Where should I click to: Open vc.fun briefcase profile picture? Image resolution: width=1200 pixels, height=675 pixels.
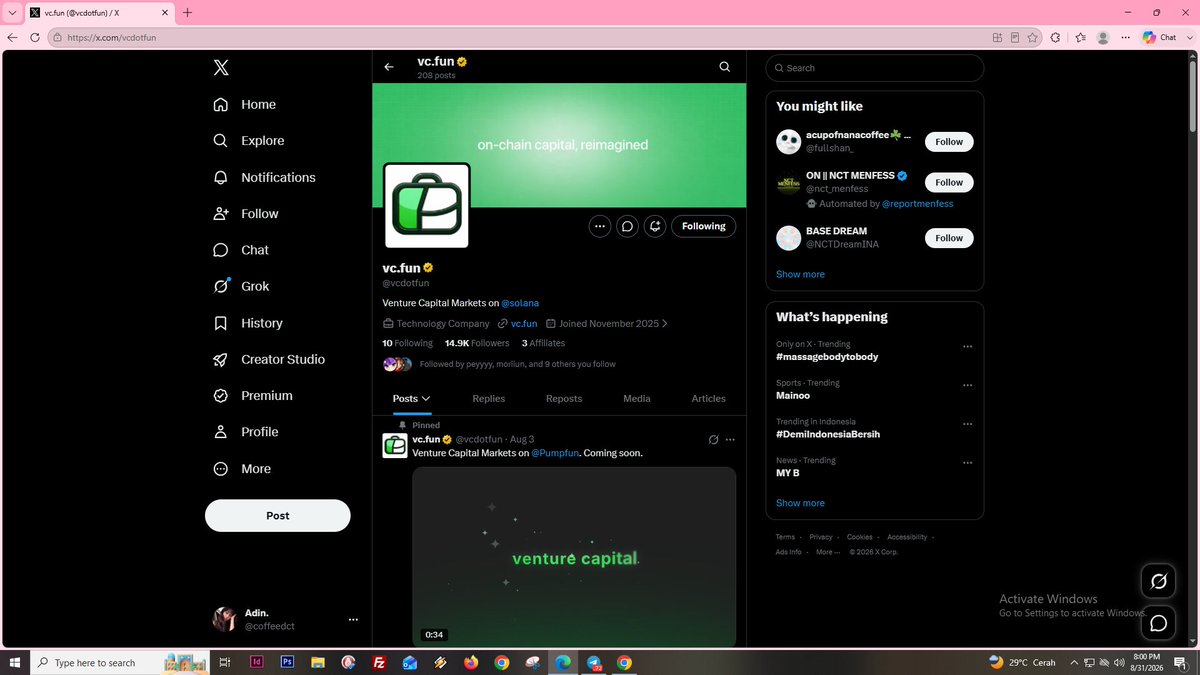(x=427, y=206)
